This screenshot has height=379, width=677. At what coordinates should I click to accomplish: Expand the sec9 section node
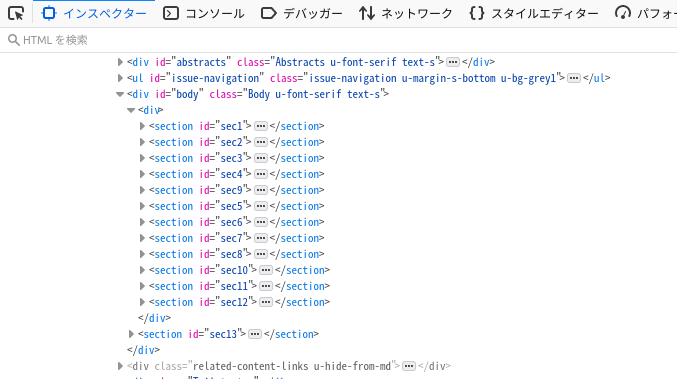point(142,190)
